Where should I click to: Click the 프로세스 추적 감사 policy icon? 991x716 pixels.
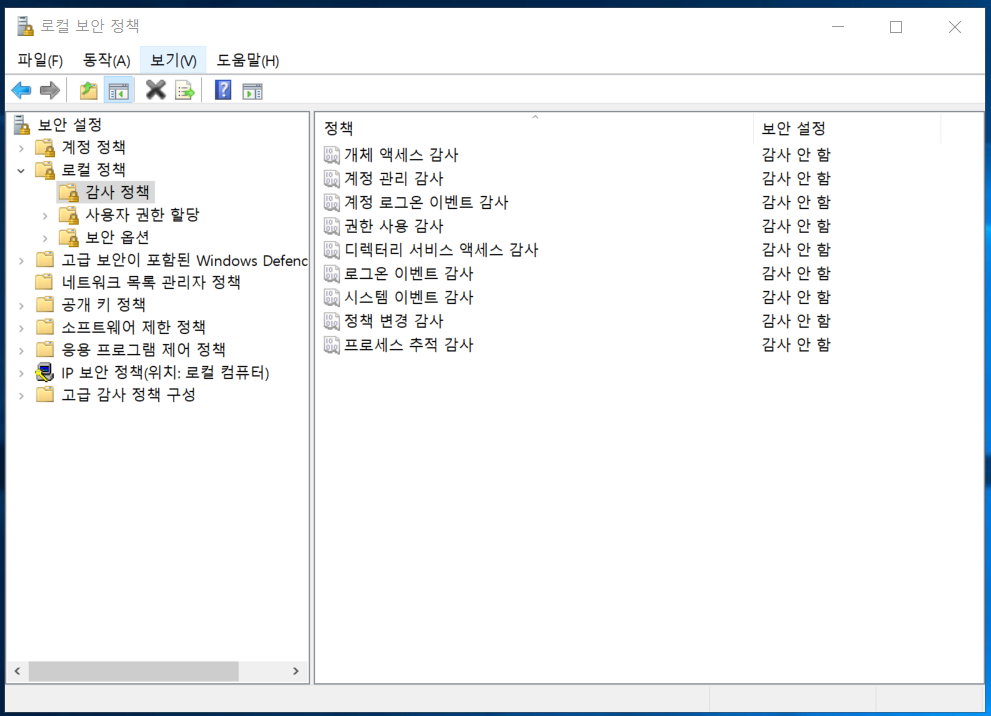click(332, 345)
